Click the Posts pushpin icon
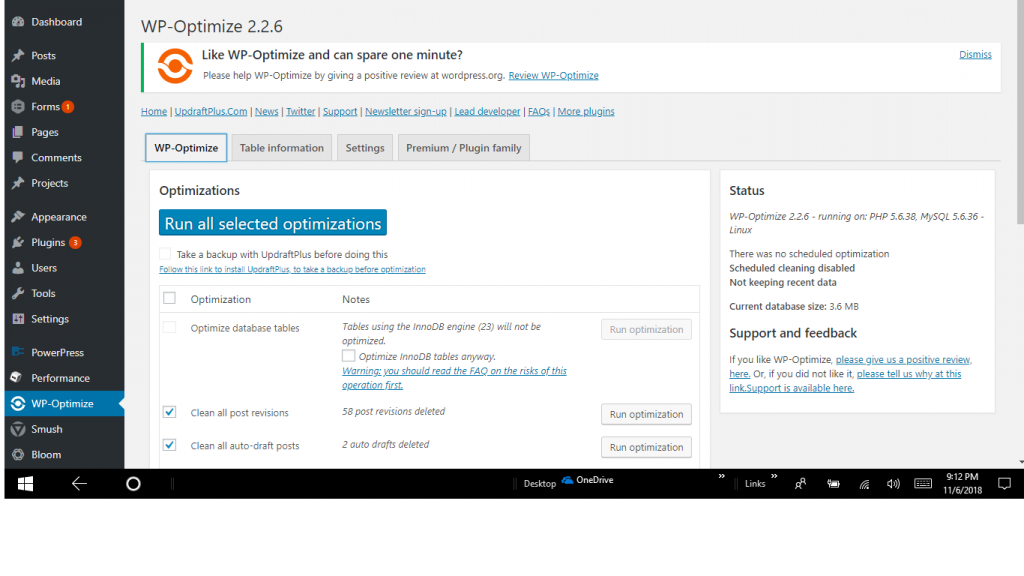The image size is (1024, 576). [x=18, y=56]
